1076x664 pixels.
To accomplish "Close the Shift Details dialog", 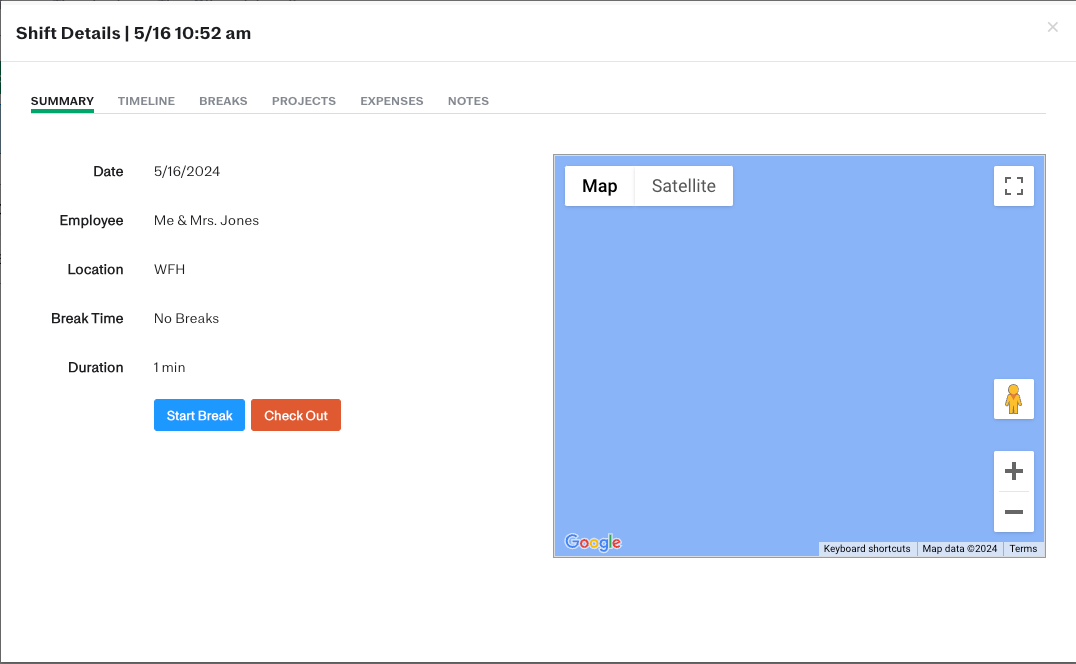I will 1052,28.
